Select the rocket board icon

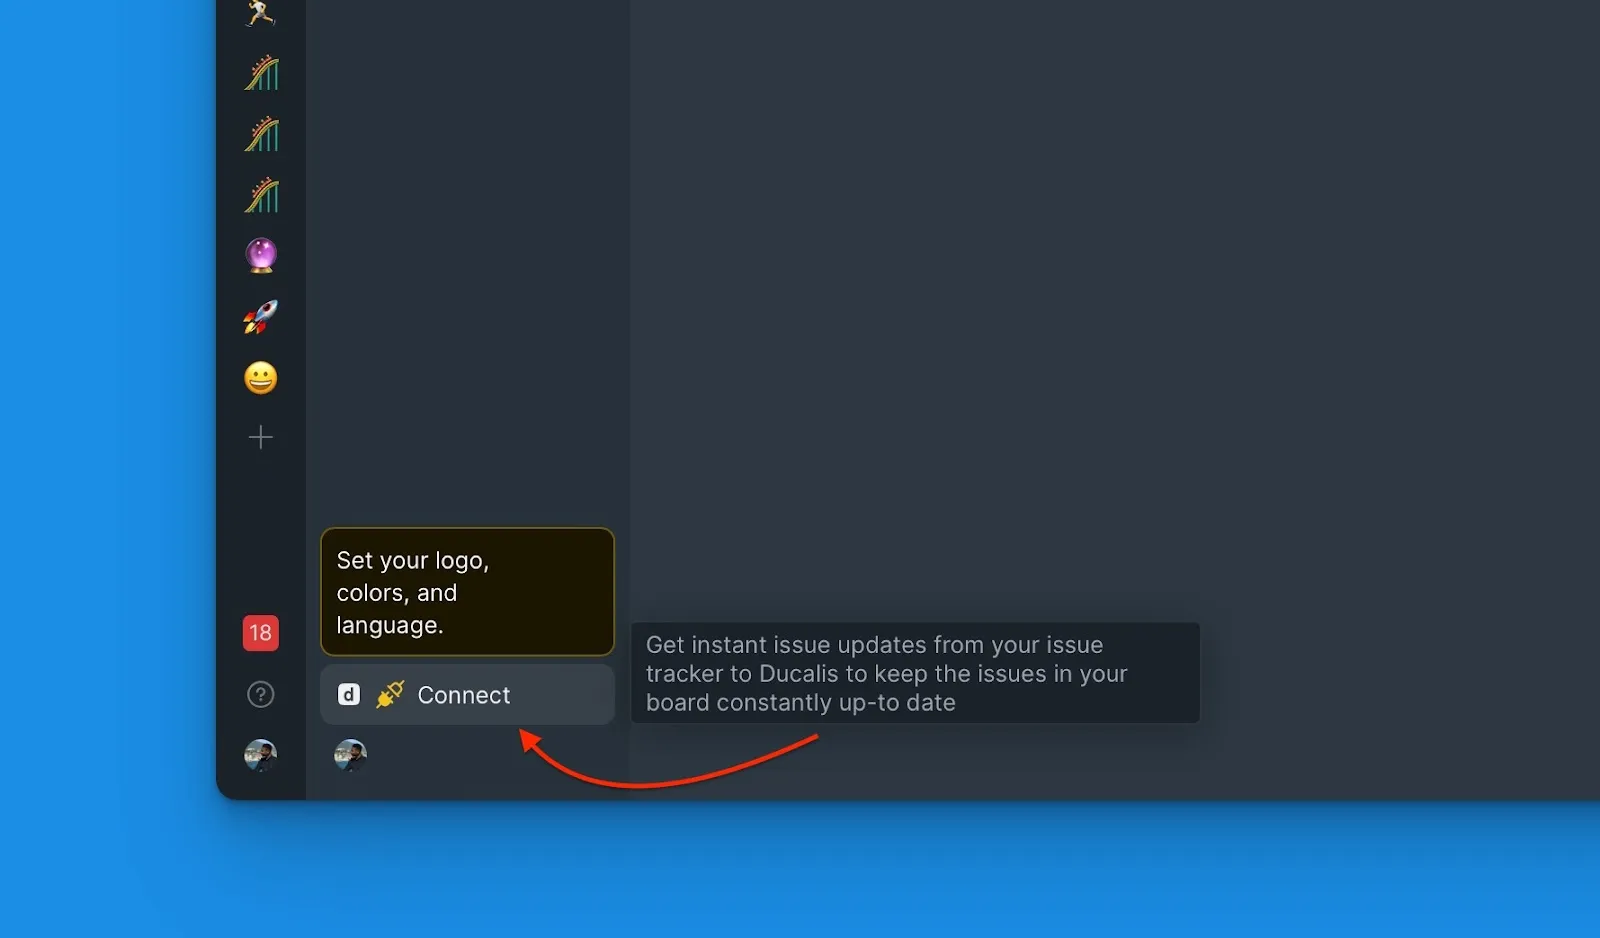[261, 317]
